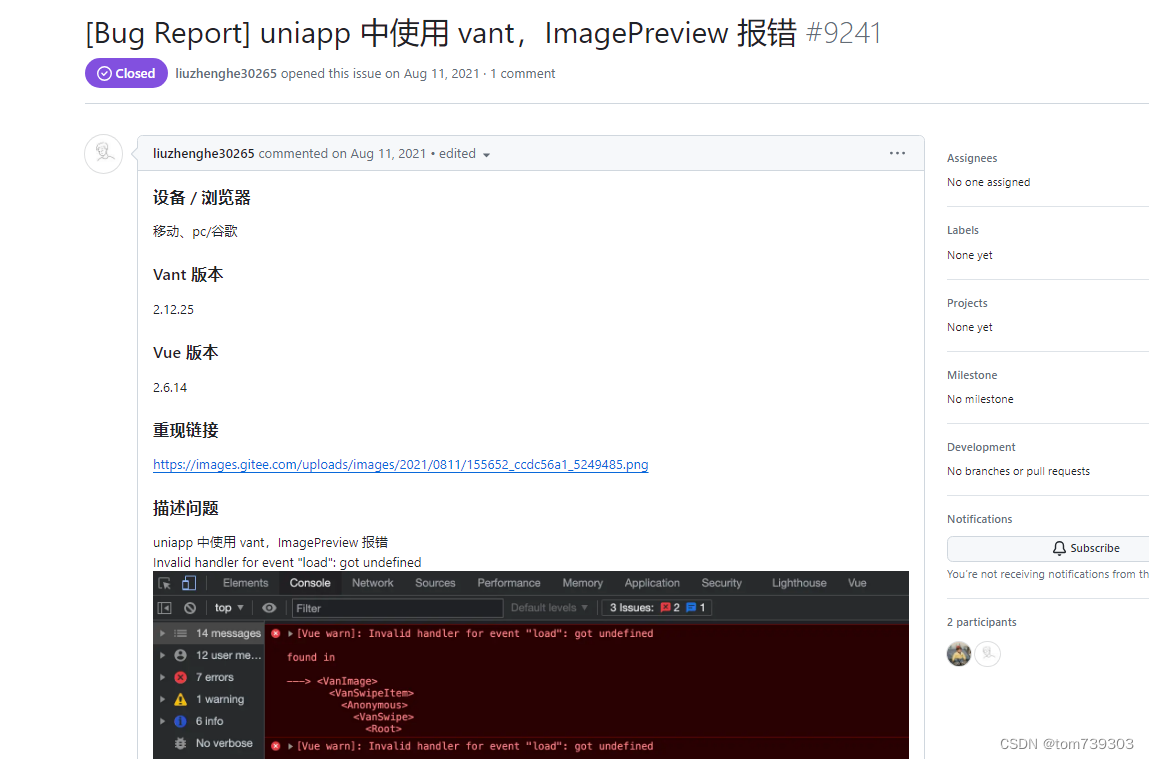The width and height of the screenshot is (1149, 759).
Task: Click the info messages icon in console sidebar
Action: [x=181, y=720]
